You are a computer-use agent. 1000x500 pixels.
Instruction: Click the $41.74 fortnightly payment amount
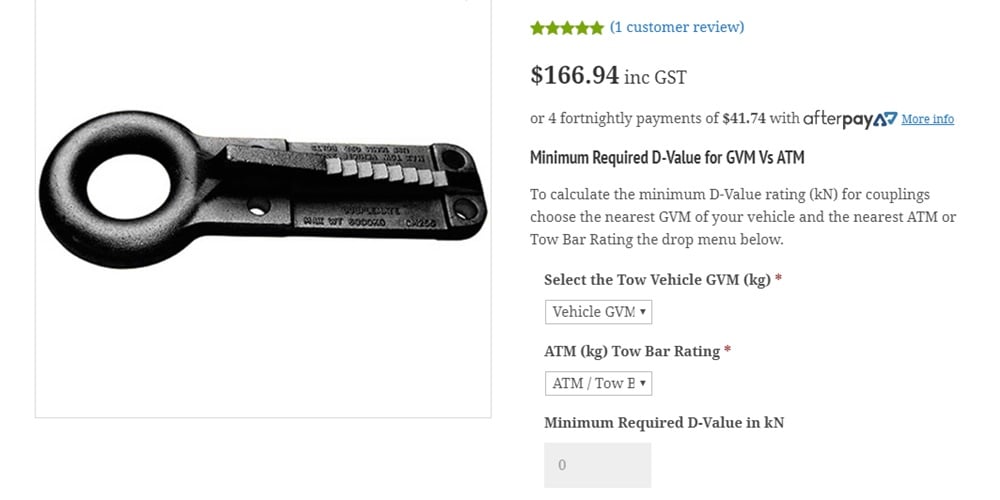[744, 119]
